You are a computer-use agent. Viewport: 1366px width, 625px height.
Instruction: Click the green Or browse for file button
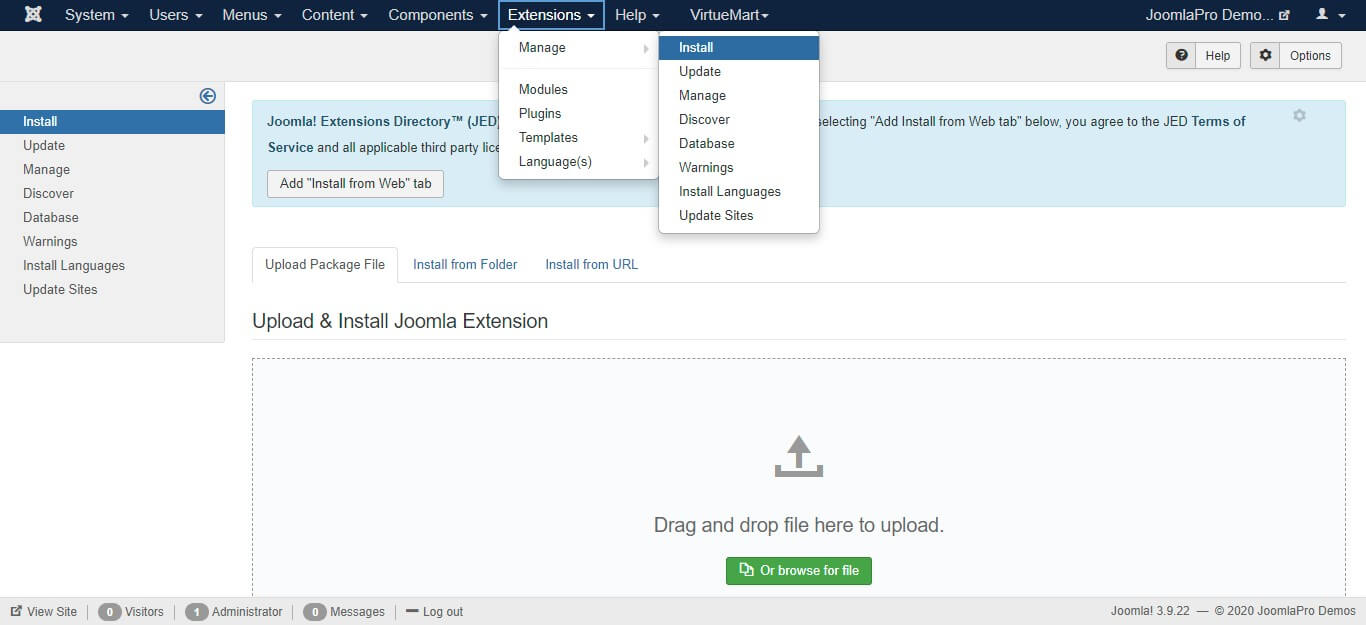click(x=798, y=571)
